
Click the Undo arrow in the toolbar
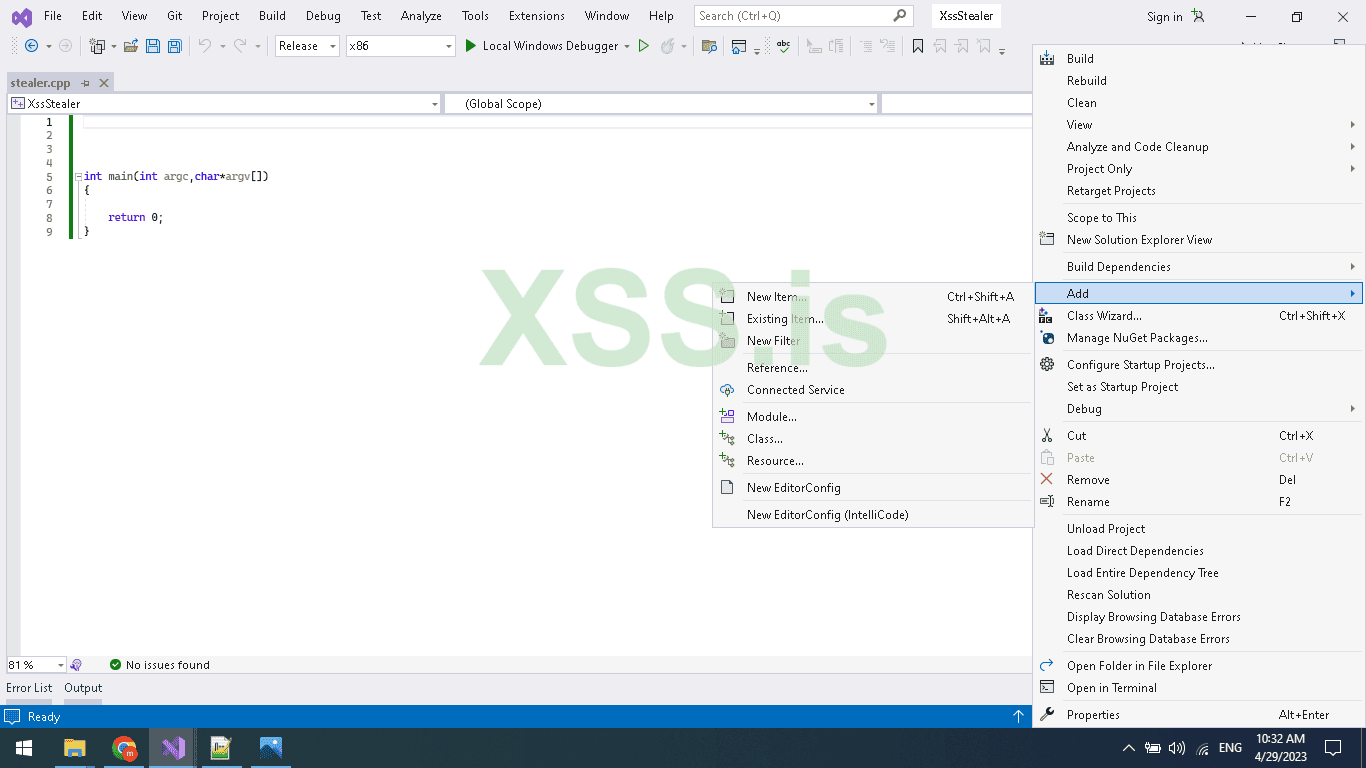[204, 46]
